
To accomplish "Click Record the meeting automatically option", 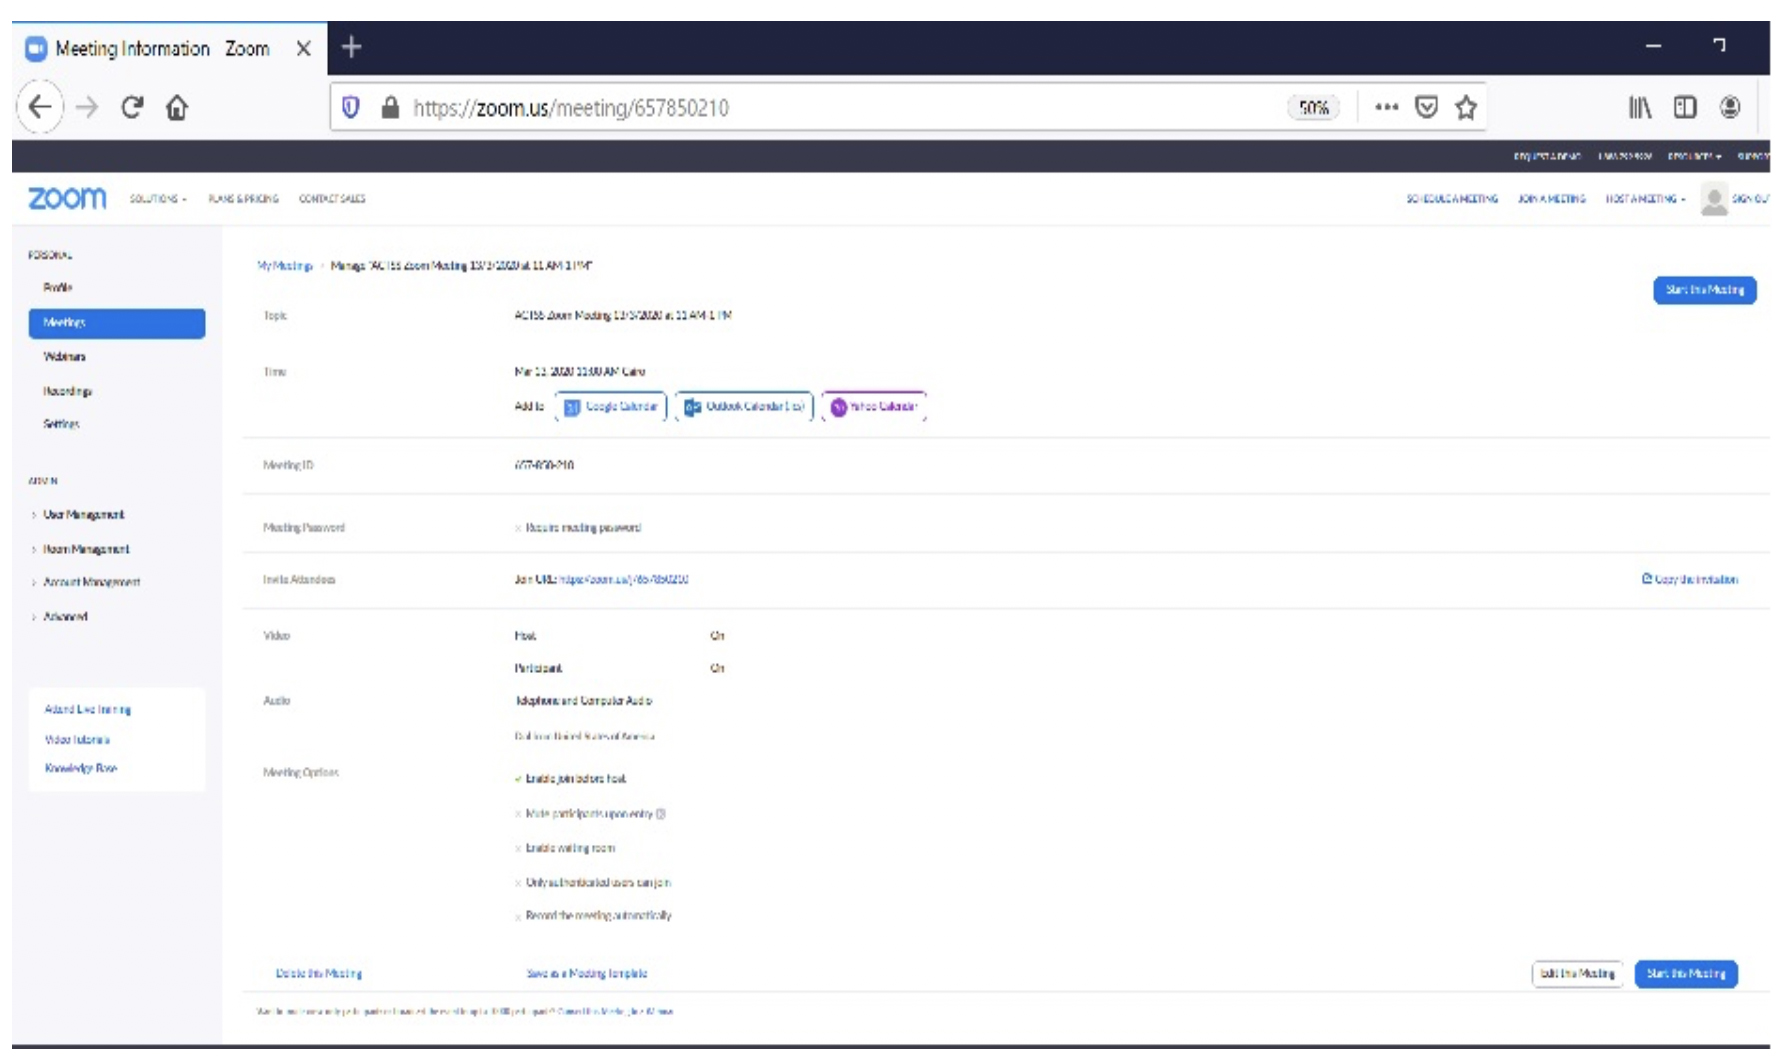I will [593, 915].
